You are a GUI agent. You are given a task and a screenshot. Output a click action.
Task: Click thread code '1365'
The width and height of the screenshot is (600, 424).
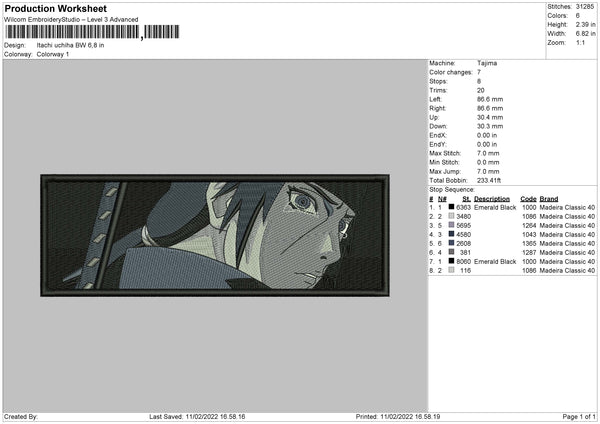tap(529, 243)
